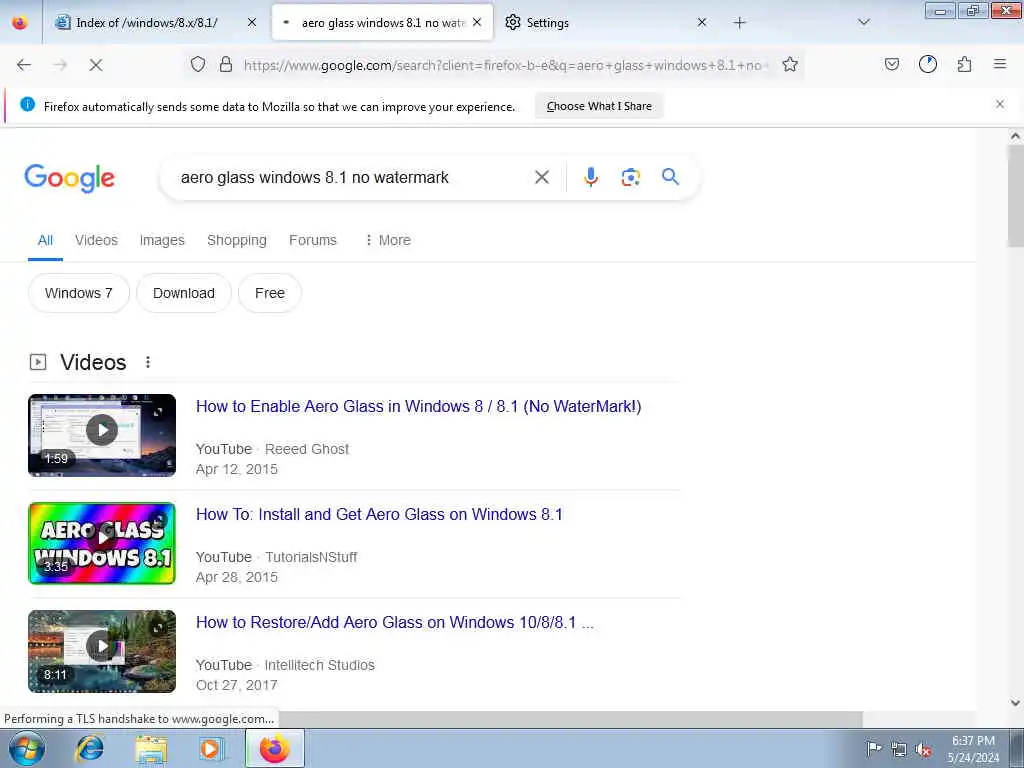Click the vertical scrollbar thumb

point(1016,195)
